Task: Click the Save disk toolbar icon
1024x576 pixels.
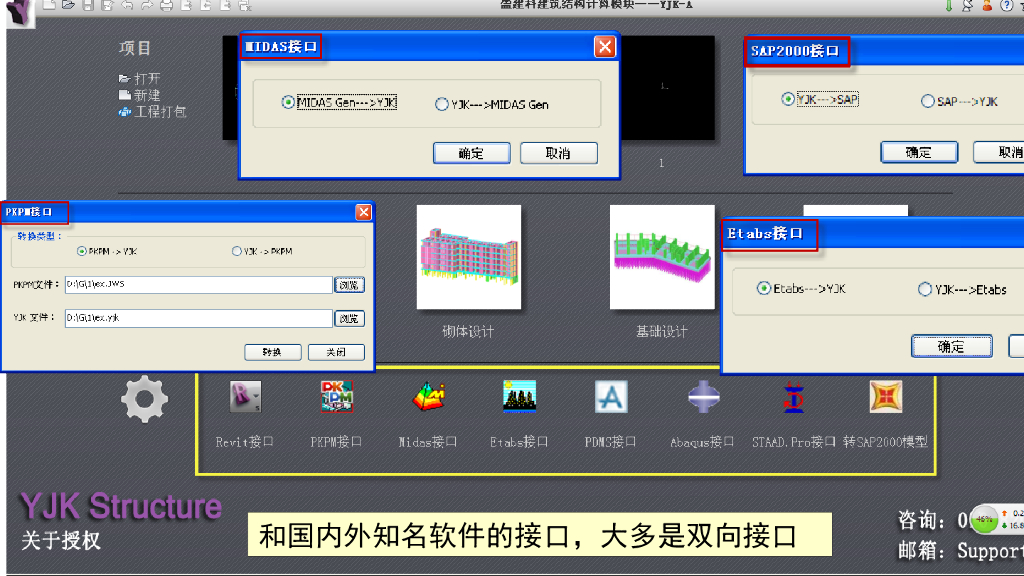Action: (x=88, y=5)
